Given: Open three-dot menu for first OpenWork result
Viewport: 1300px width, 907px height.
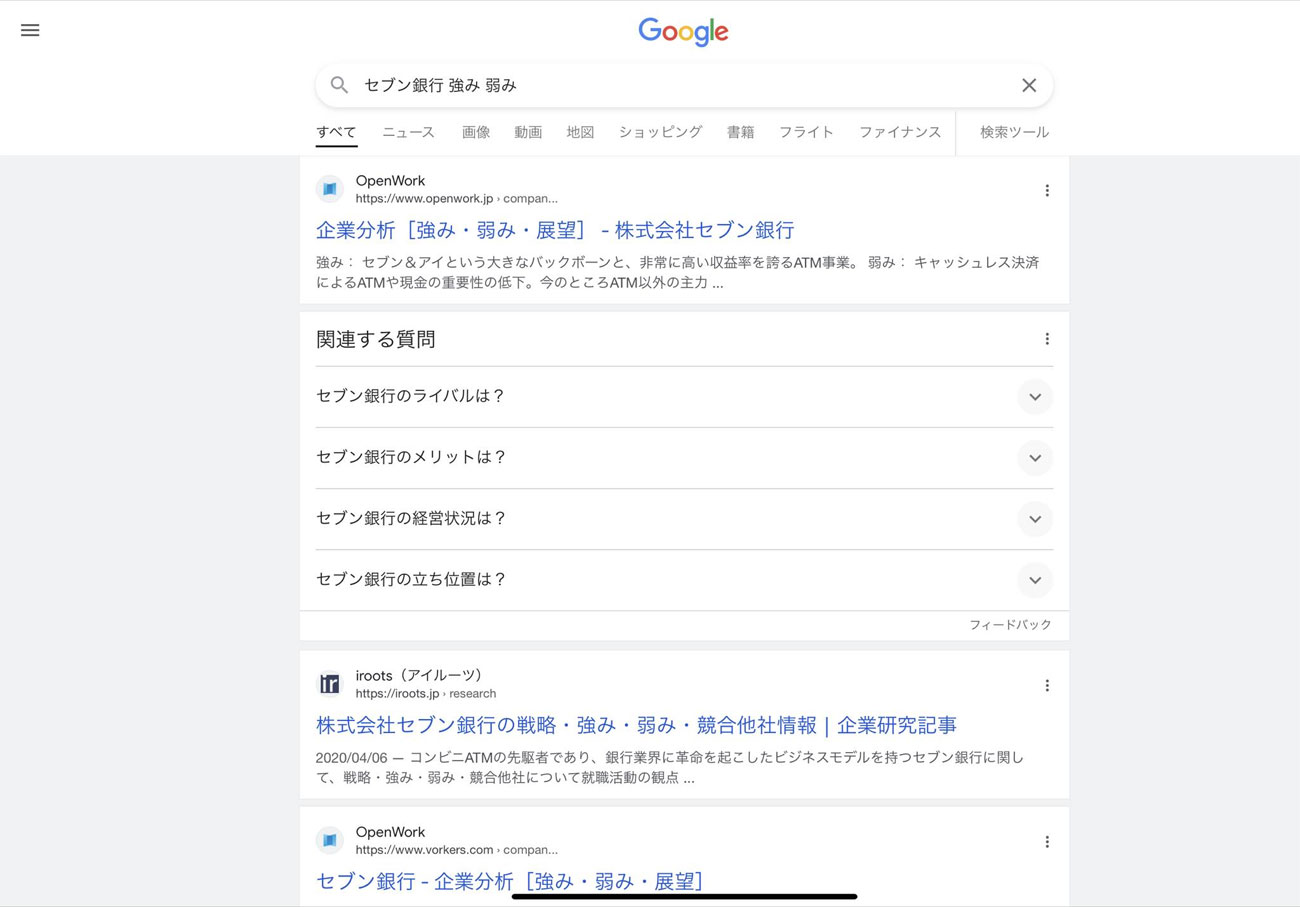Looking at the screenshot, I should tap(1046, 190).
